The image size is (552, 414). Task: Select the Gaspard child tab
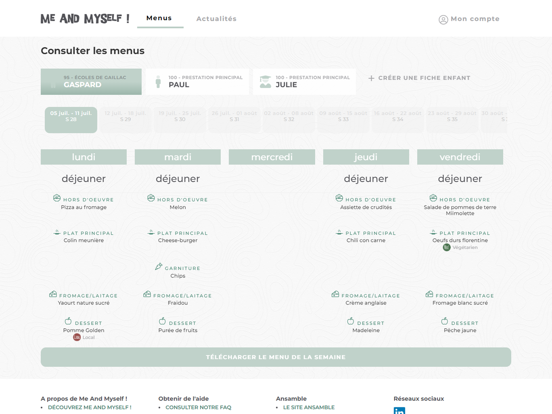91,82
